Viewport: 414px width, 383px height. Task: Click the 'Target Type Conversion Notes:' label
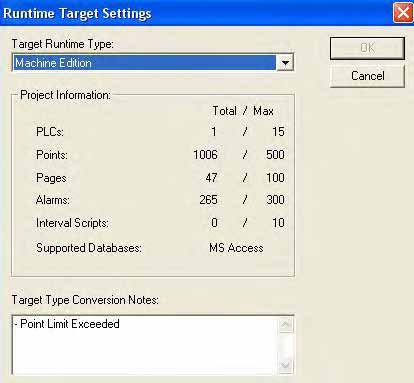(x=85, y=300)
